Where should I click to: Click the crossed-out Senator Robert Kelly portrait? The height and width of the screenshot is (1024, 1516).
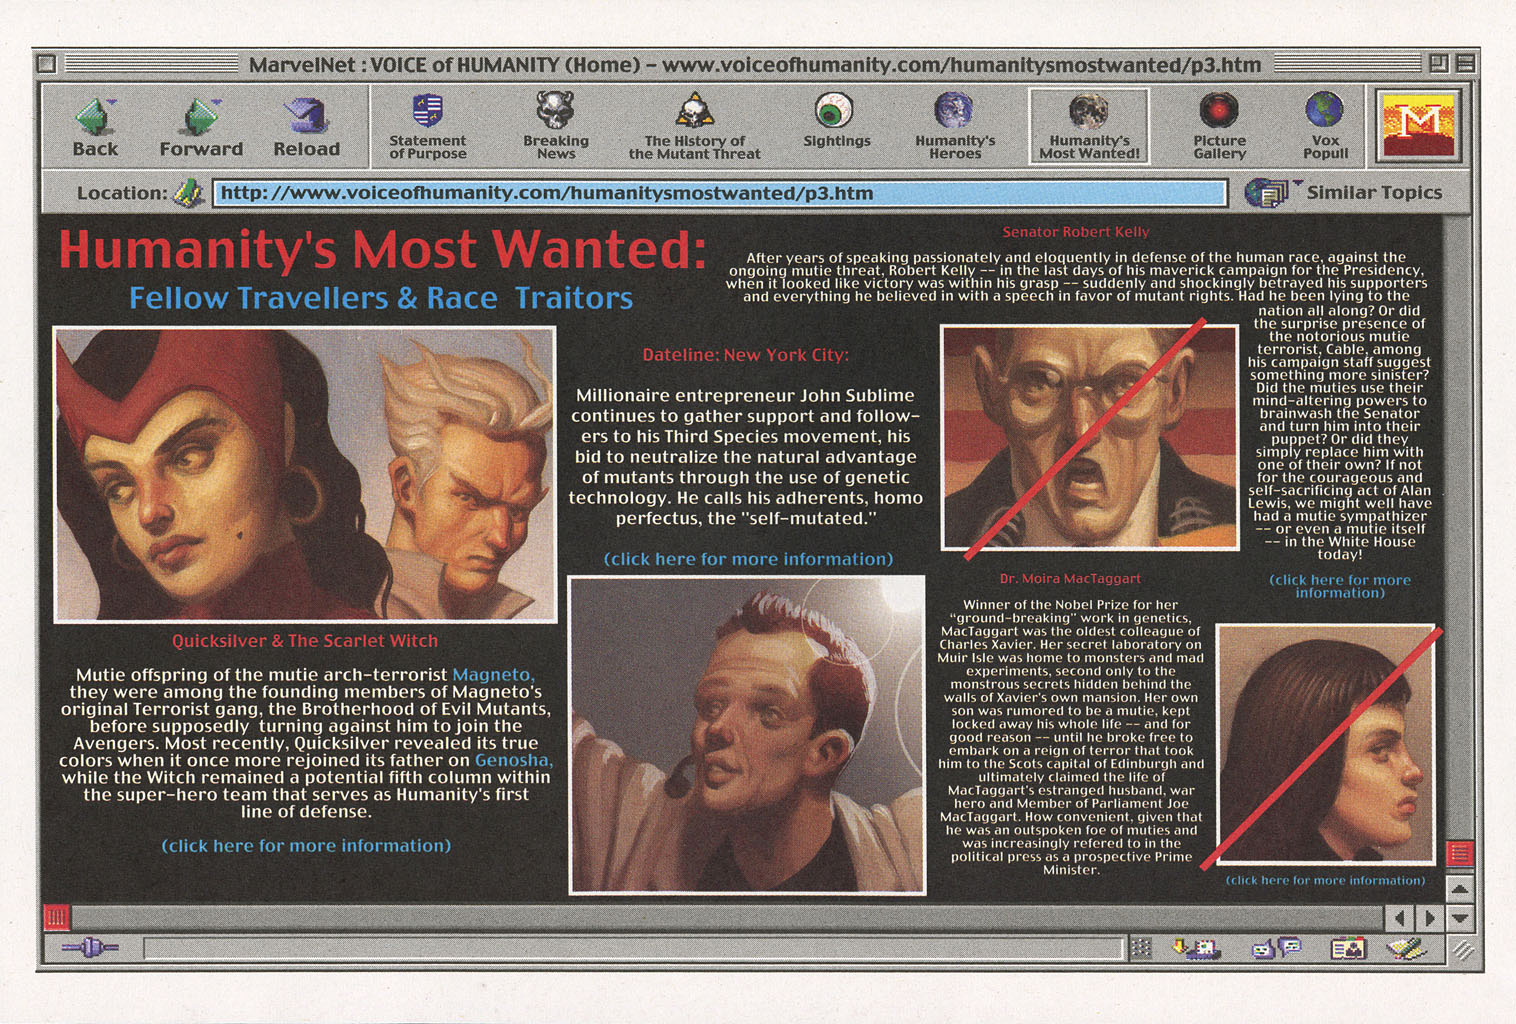point(1090,438)
